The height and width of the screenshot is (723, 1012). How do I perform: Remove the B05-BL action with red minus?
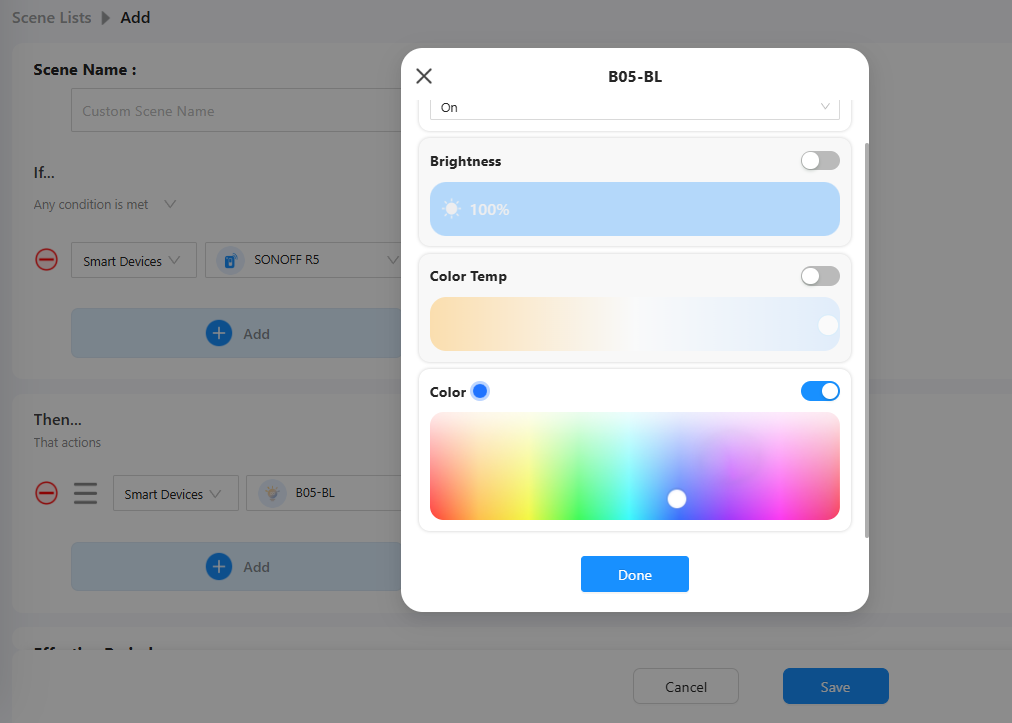(x=47, y=493)
